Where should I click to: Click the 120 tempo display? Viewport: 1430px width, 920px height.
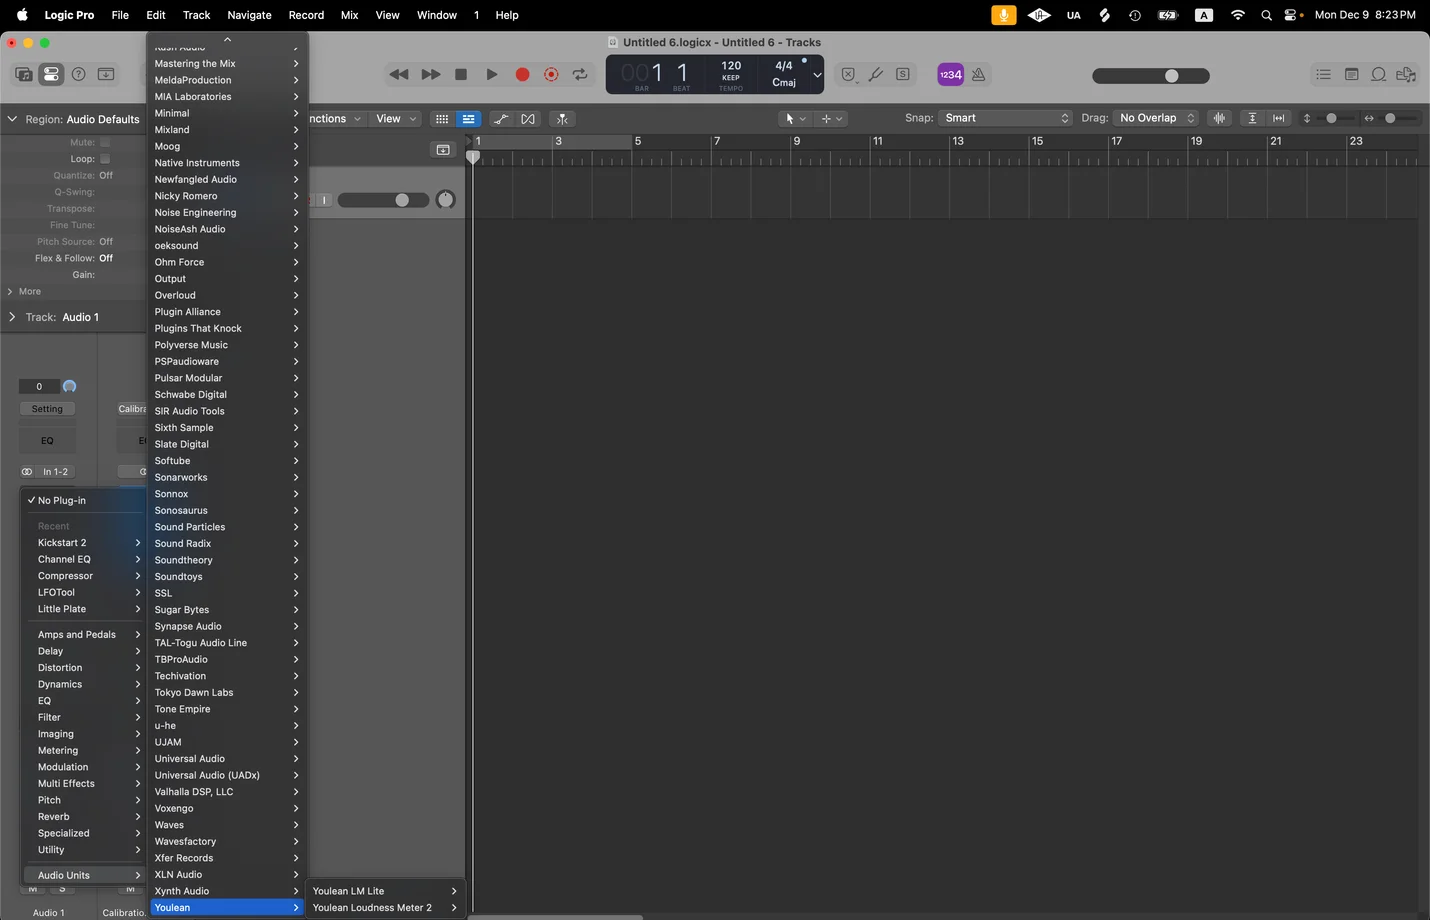[731, 75]
